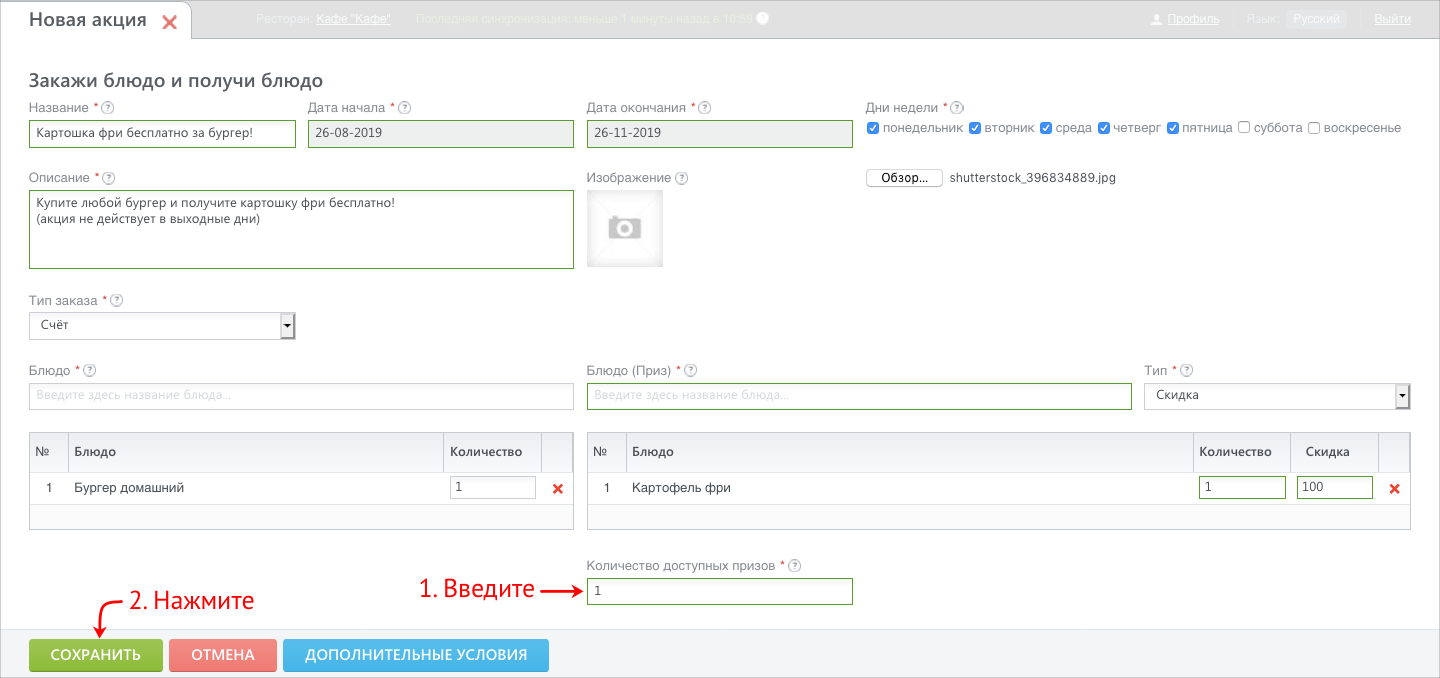Open help icon next to Дата окончания
The height and width of the screenshot is (678, 1440).
pyautogui.click(x=705, y=108)
